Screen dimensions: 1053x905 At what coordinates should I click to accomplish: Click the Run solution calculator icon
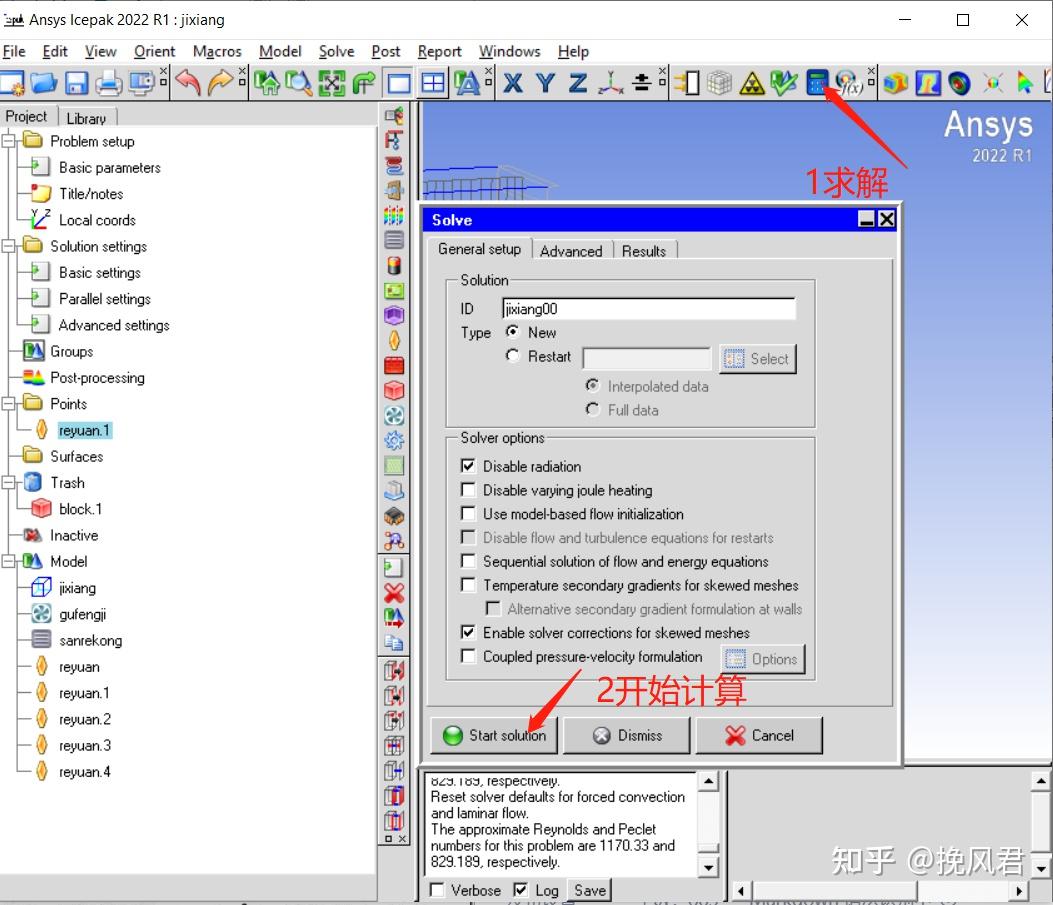click(816, 83)
